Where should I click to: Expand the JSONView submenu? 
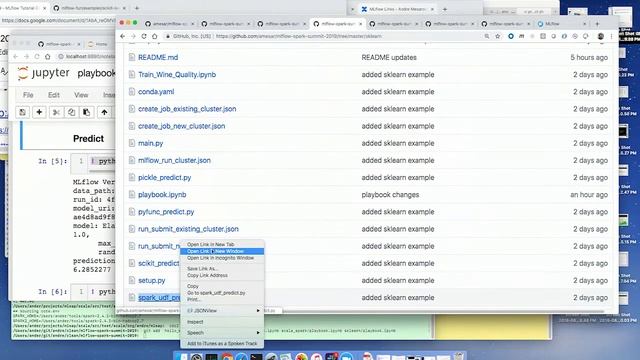[222, 311]
